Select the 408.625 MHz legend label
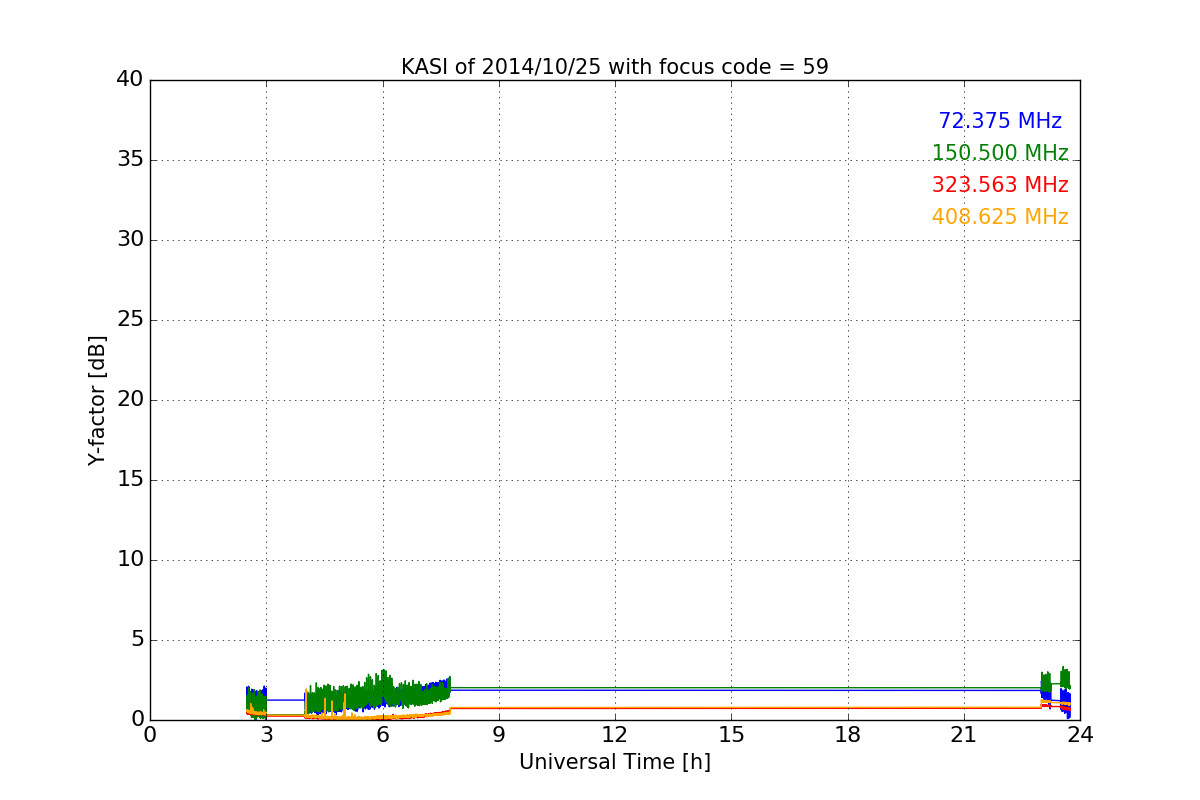 click(1000, 217)
